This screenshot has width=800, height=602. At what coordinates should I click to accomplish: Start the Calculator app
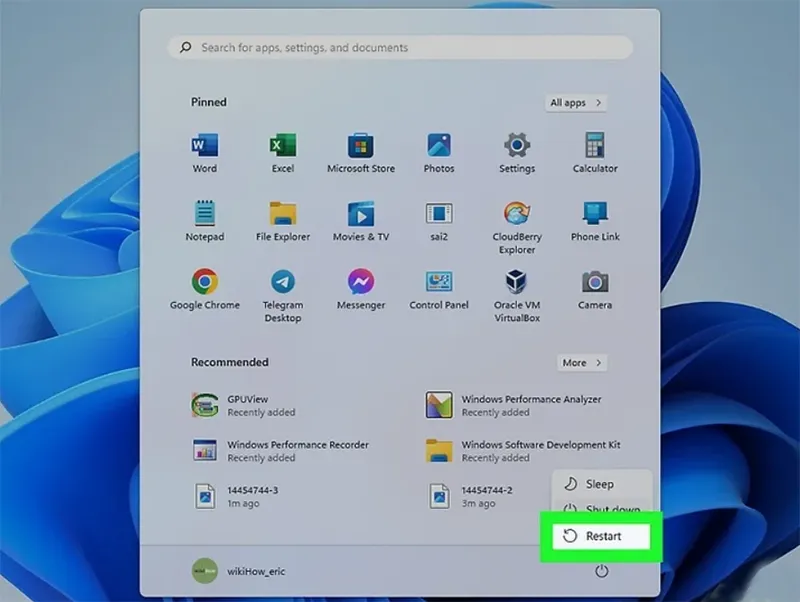pos(594,150)
